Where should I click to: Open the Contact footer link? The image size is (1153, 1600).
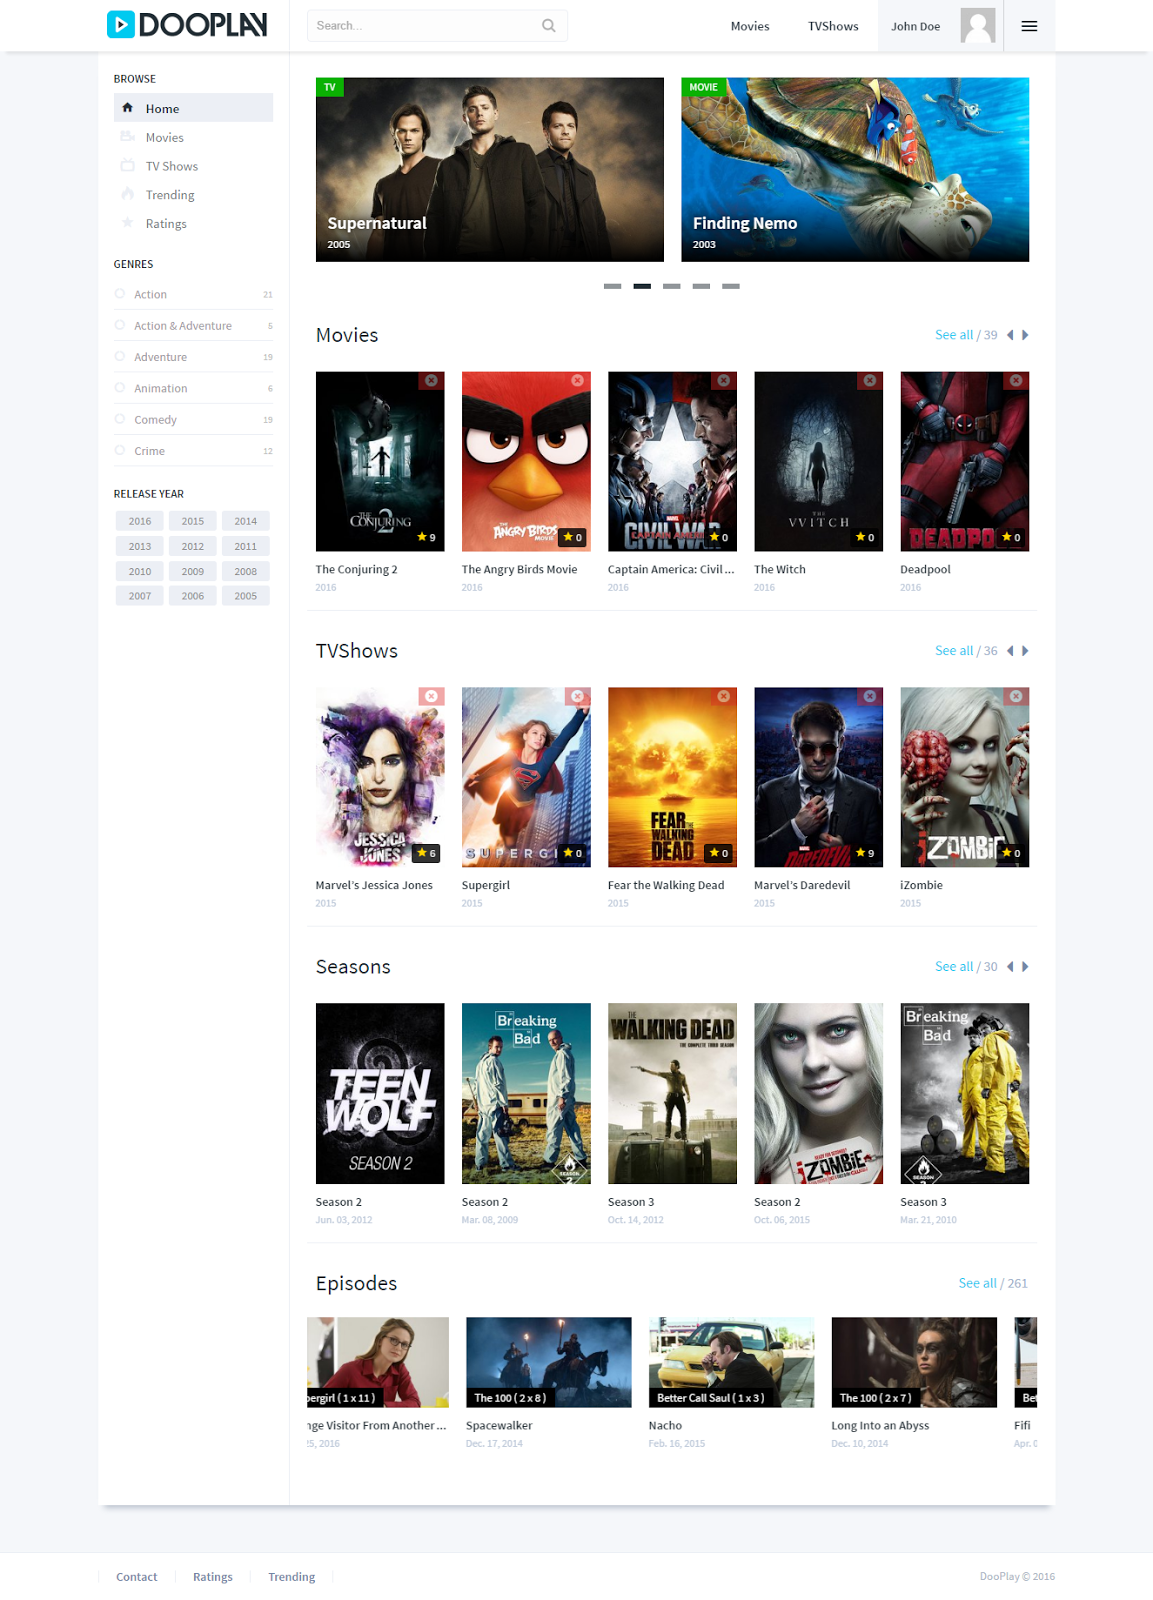[137, 1577]
